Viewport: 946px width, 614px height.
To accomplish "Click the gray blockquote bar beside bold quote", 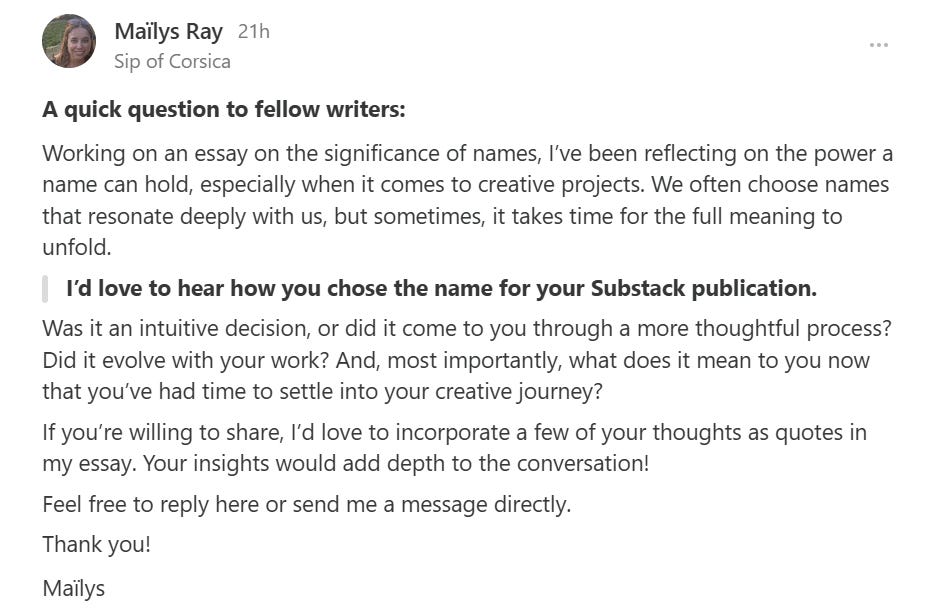I will pos(45,288).
